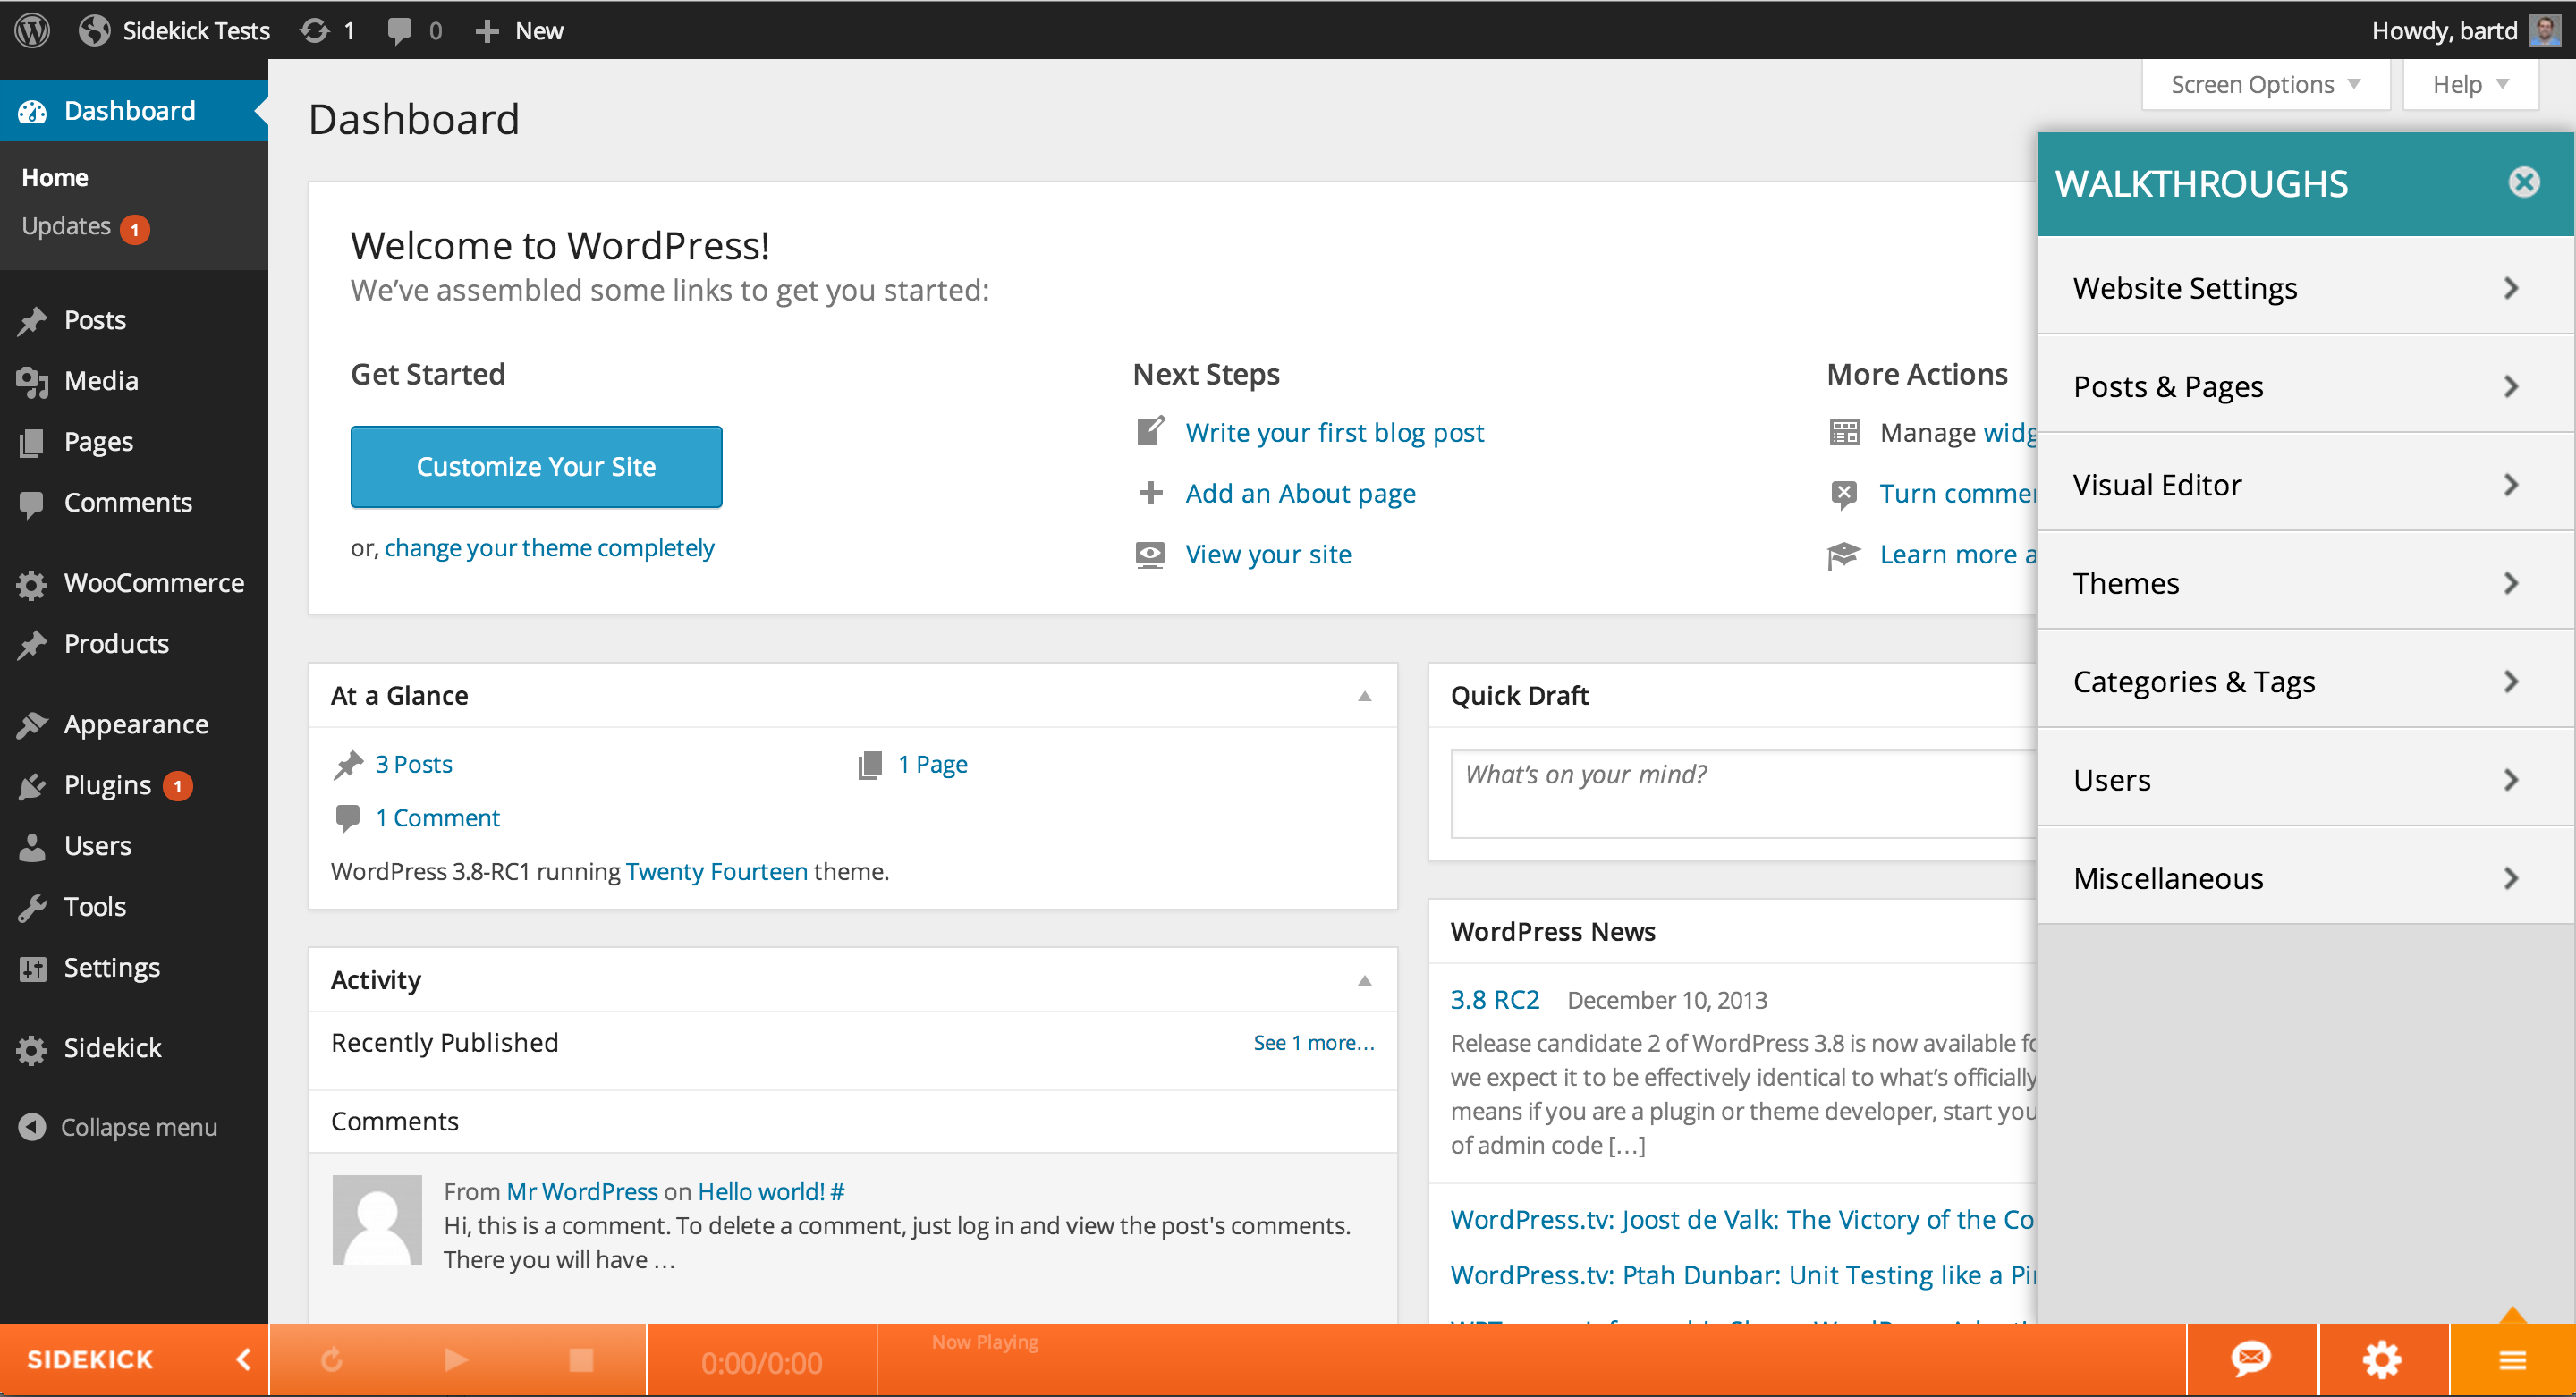Toggle Sidekick walkthroughs list icon
This screenshot has width=2576, height=1397.
(x=2513, y=1360)
